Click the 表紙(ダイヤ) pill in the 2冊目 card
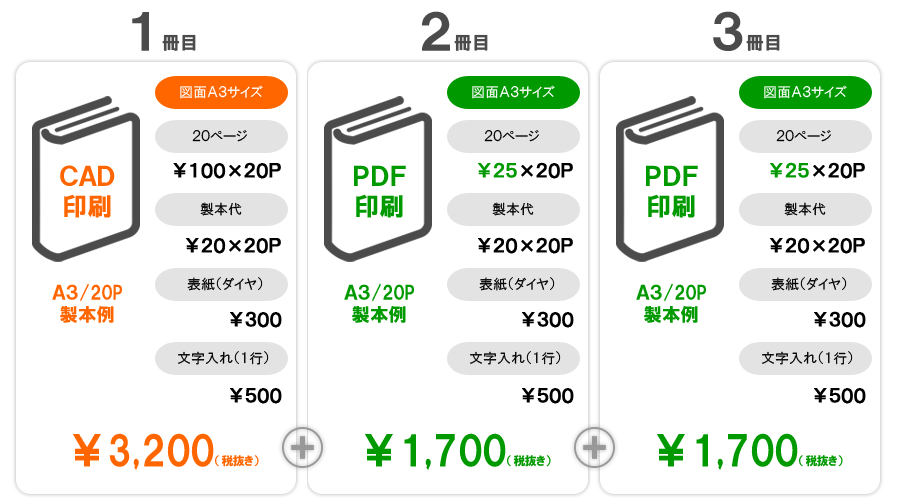The width and height of the screenshot is (900, 500). 513,284
